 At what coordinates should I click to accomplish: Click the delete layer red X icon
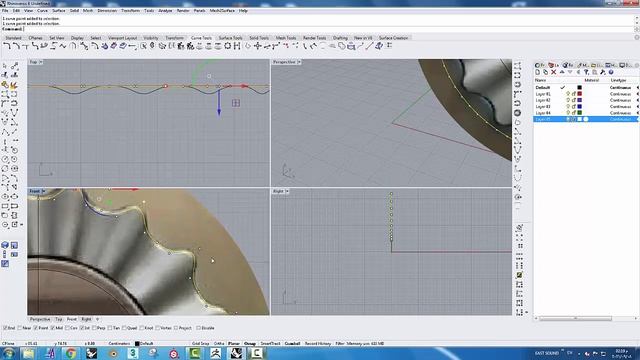(553, 72)
